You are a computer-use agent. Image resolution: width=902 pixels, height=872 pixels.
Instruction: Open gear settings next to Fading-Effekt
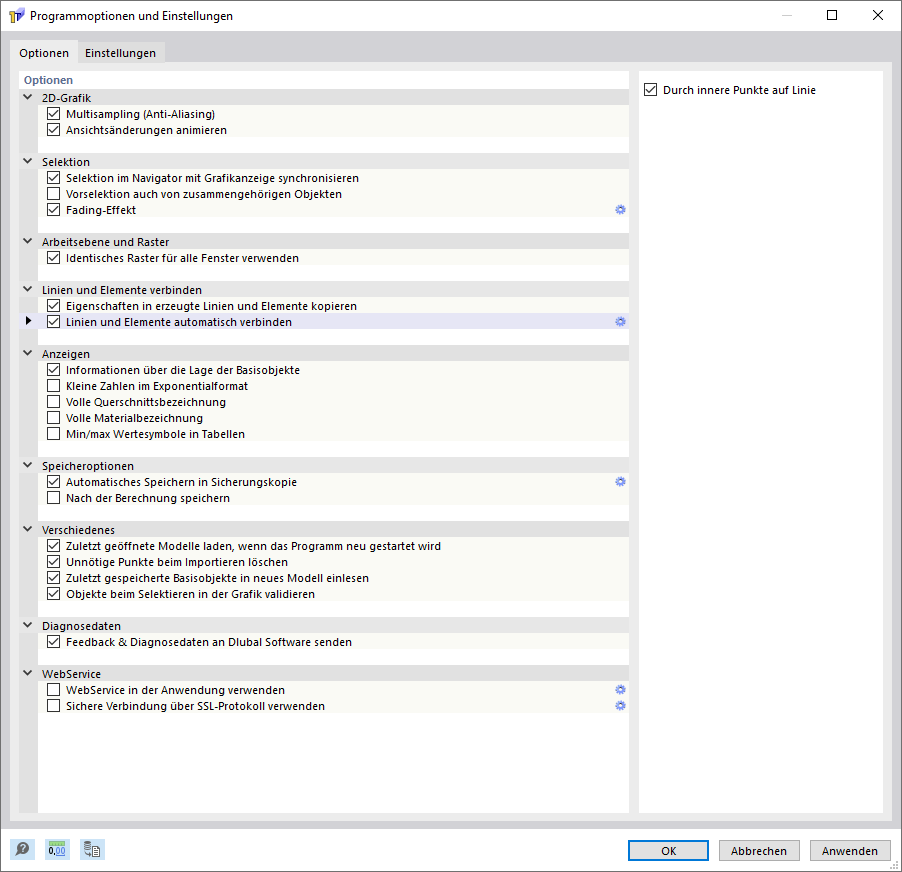tap(620, 209)
